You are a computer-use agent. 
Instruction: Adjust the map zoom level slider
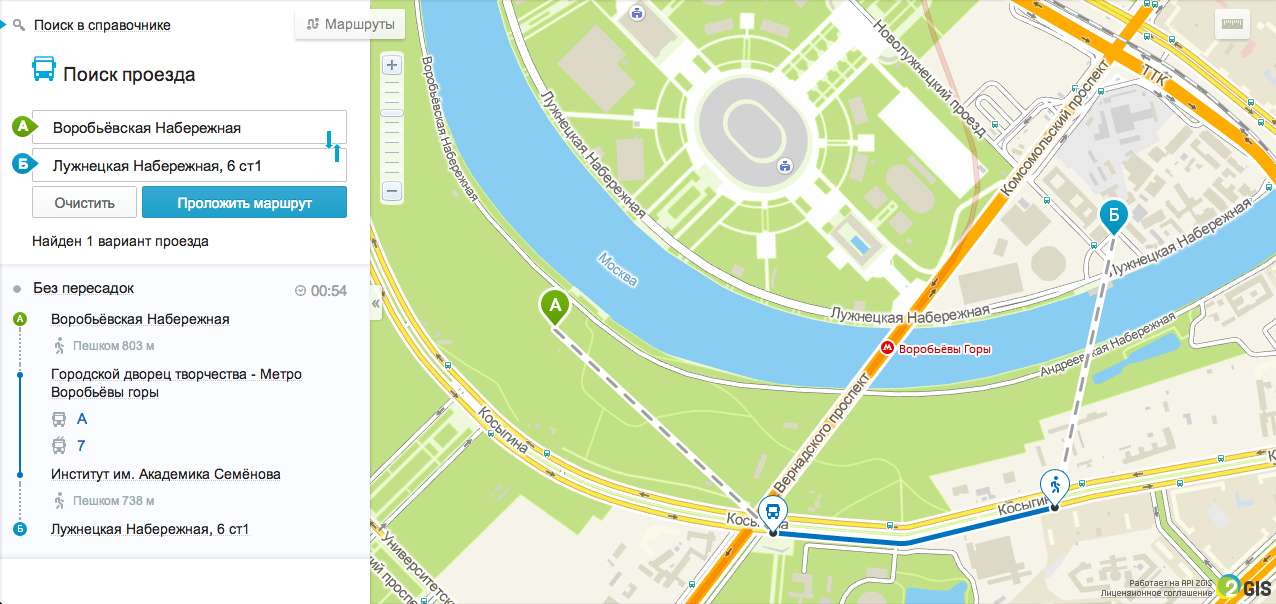pos(392,113)
